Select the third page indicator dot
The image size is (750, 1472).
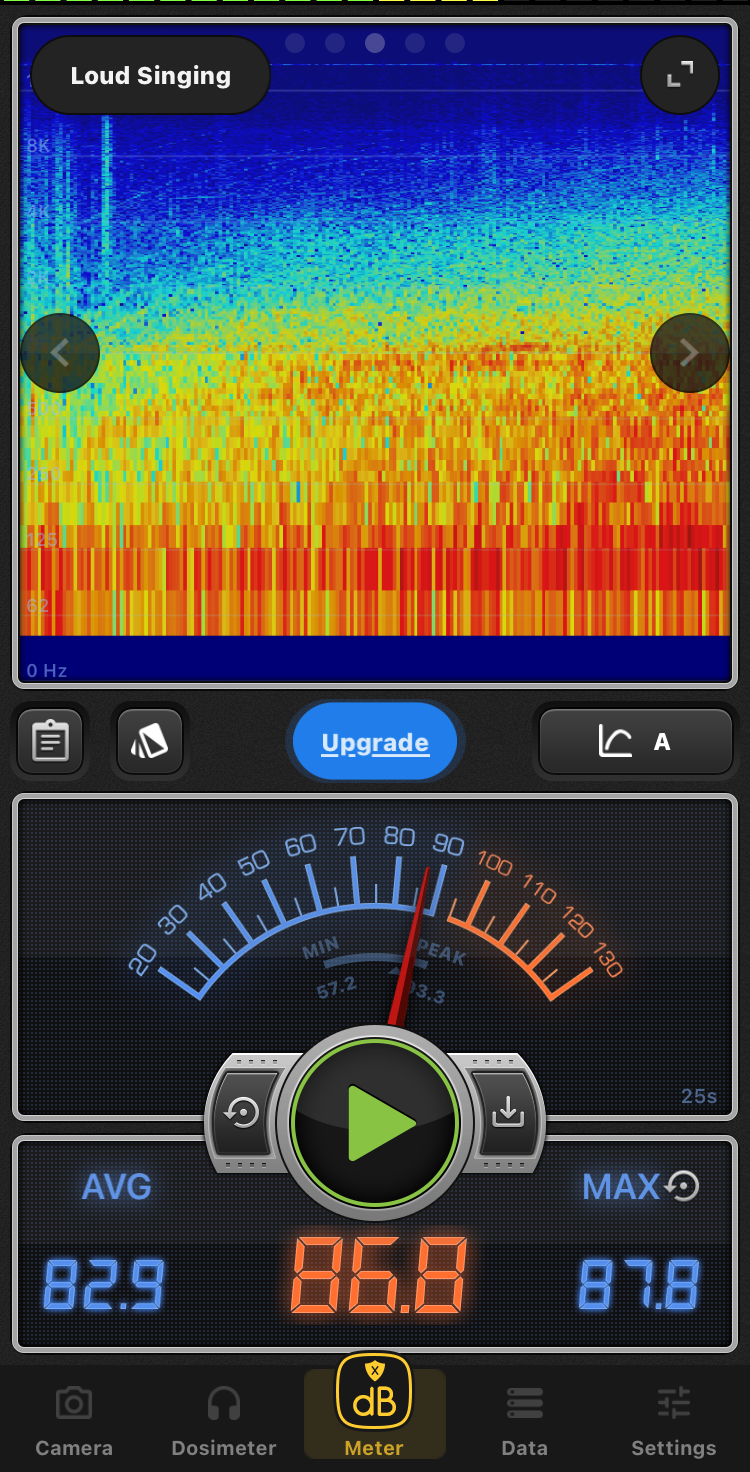pos(375,43)
